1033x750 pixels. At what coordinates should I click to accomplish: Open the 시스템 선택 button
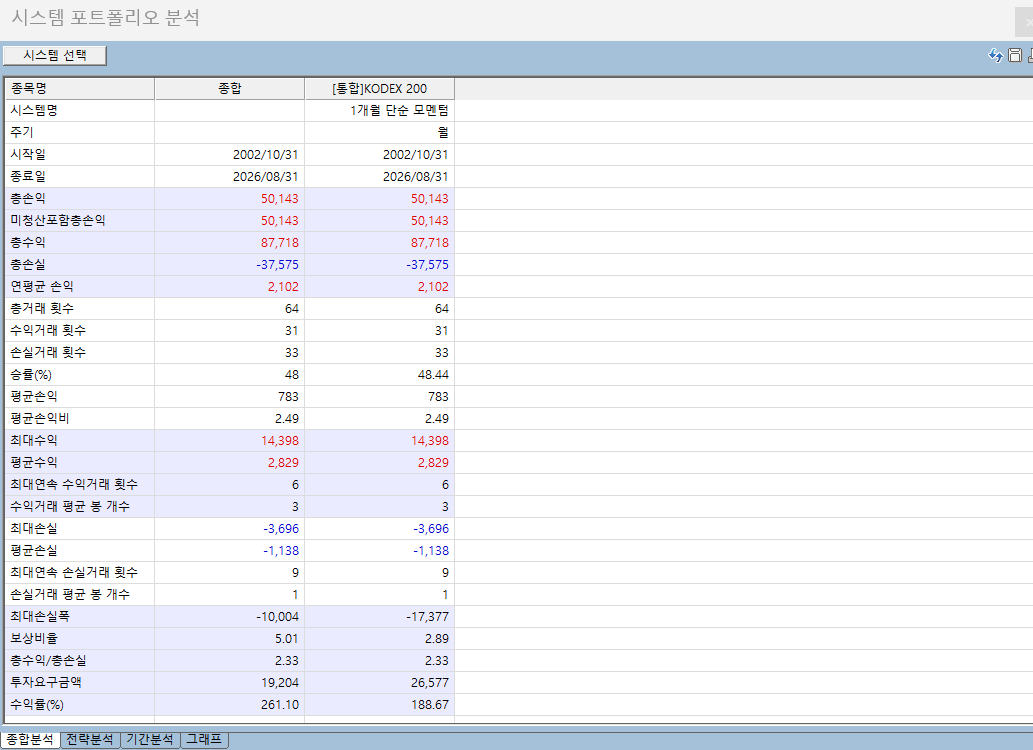point(55,55)
